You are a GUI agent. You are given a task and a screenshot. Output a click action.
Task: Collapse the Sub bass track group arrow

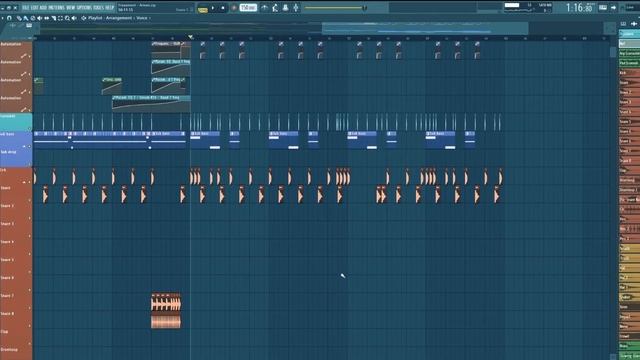24,146
